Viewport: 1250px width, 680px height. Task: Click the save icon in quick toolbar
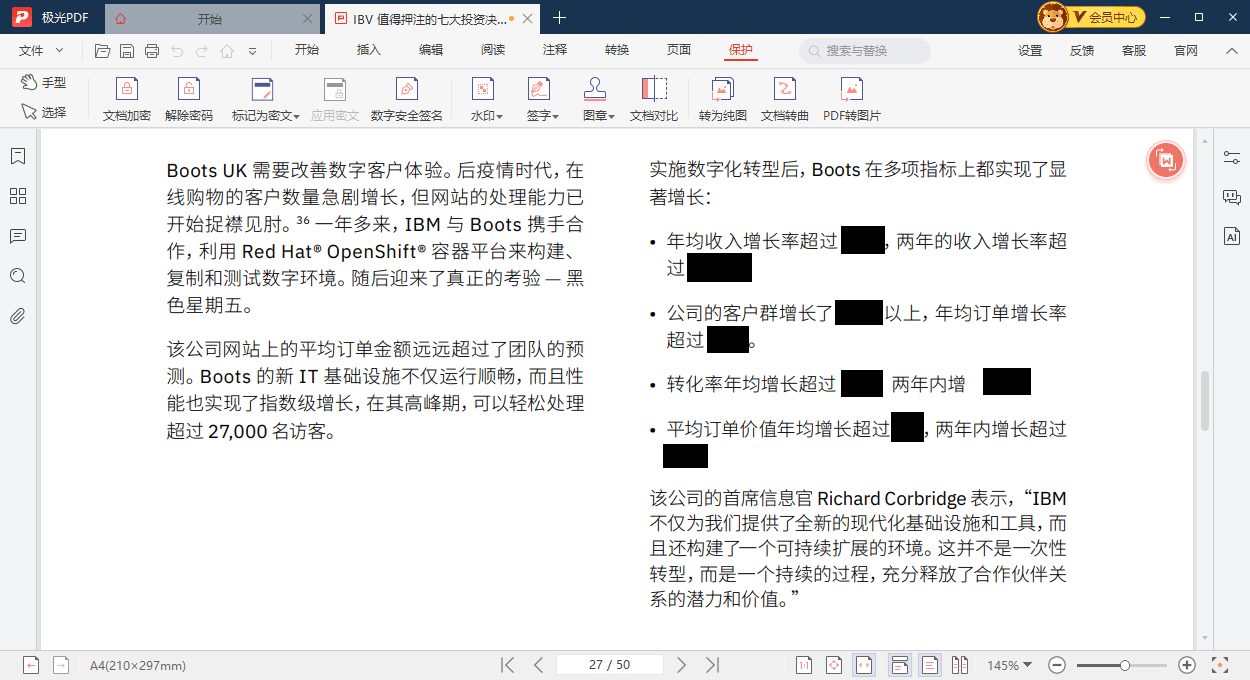[127, 51]
